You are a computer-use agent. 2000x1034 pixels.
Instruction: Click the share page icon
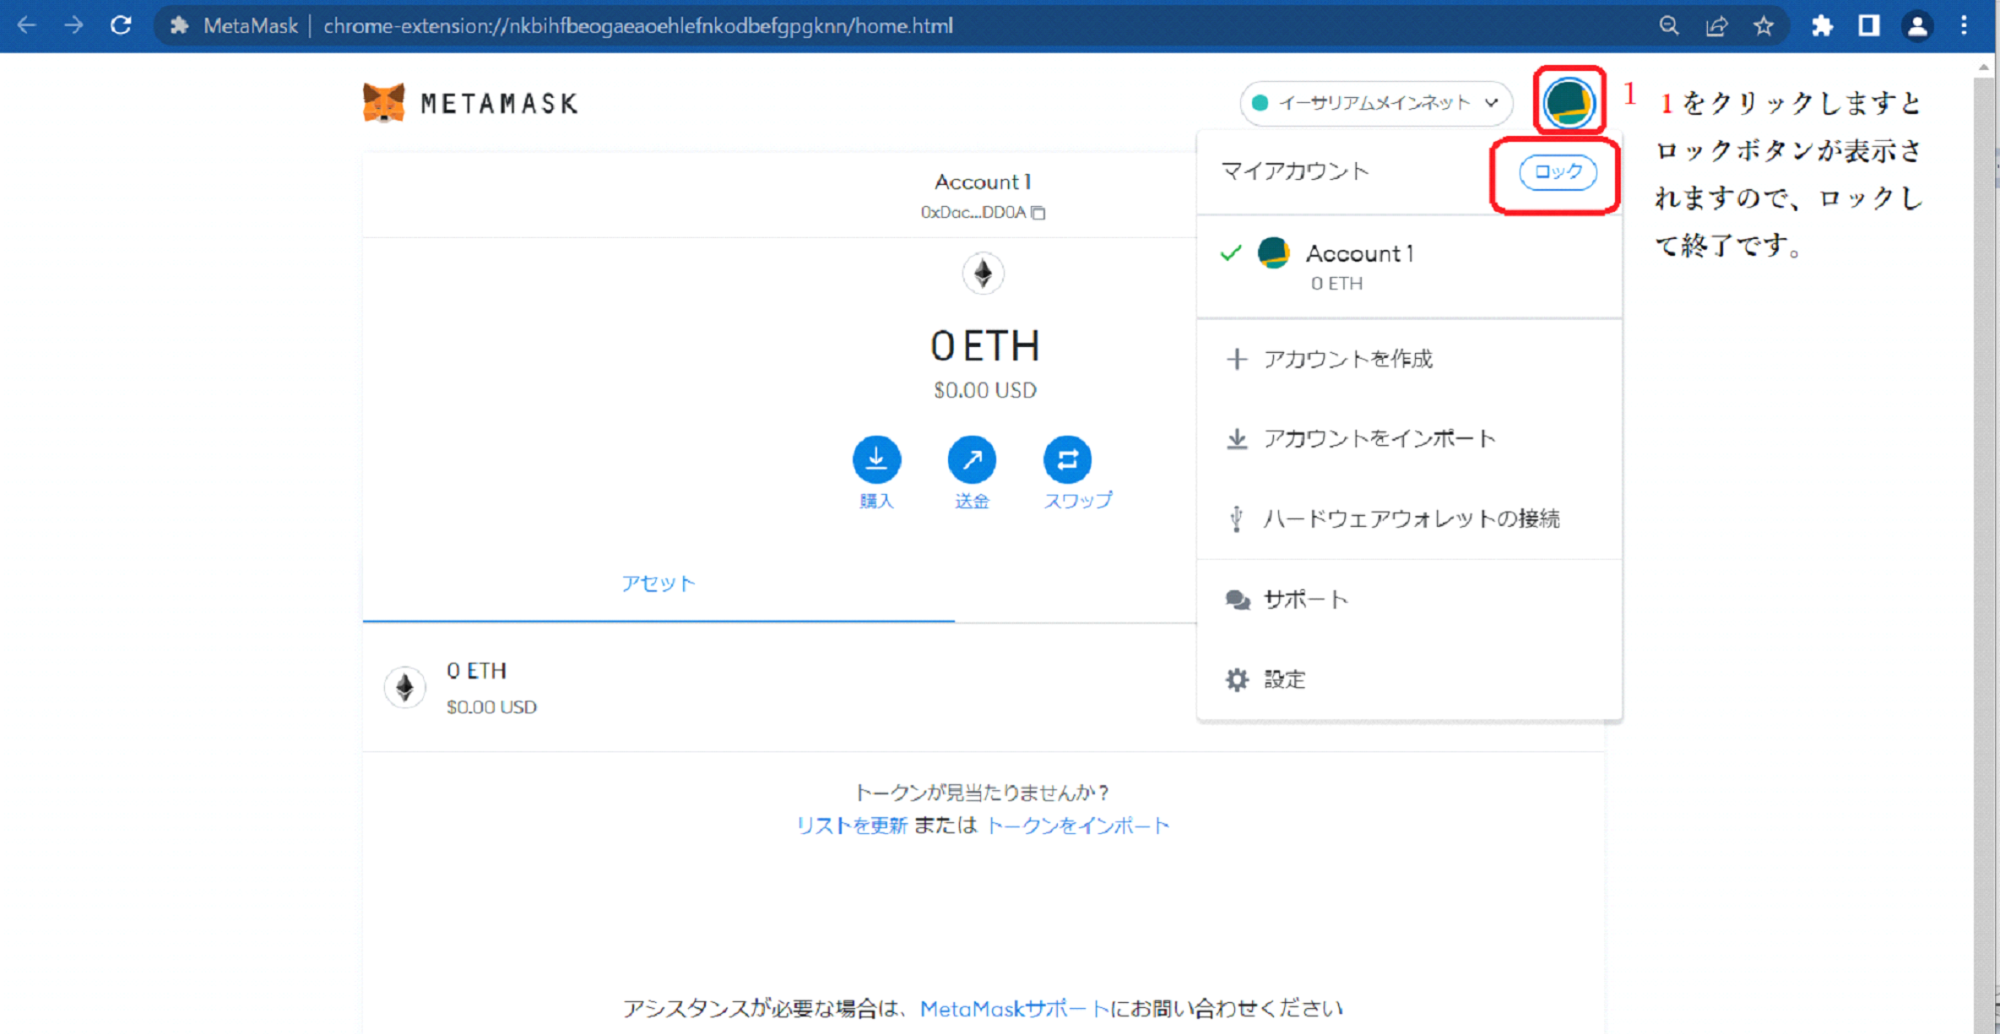(1716, 26)
